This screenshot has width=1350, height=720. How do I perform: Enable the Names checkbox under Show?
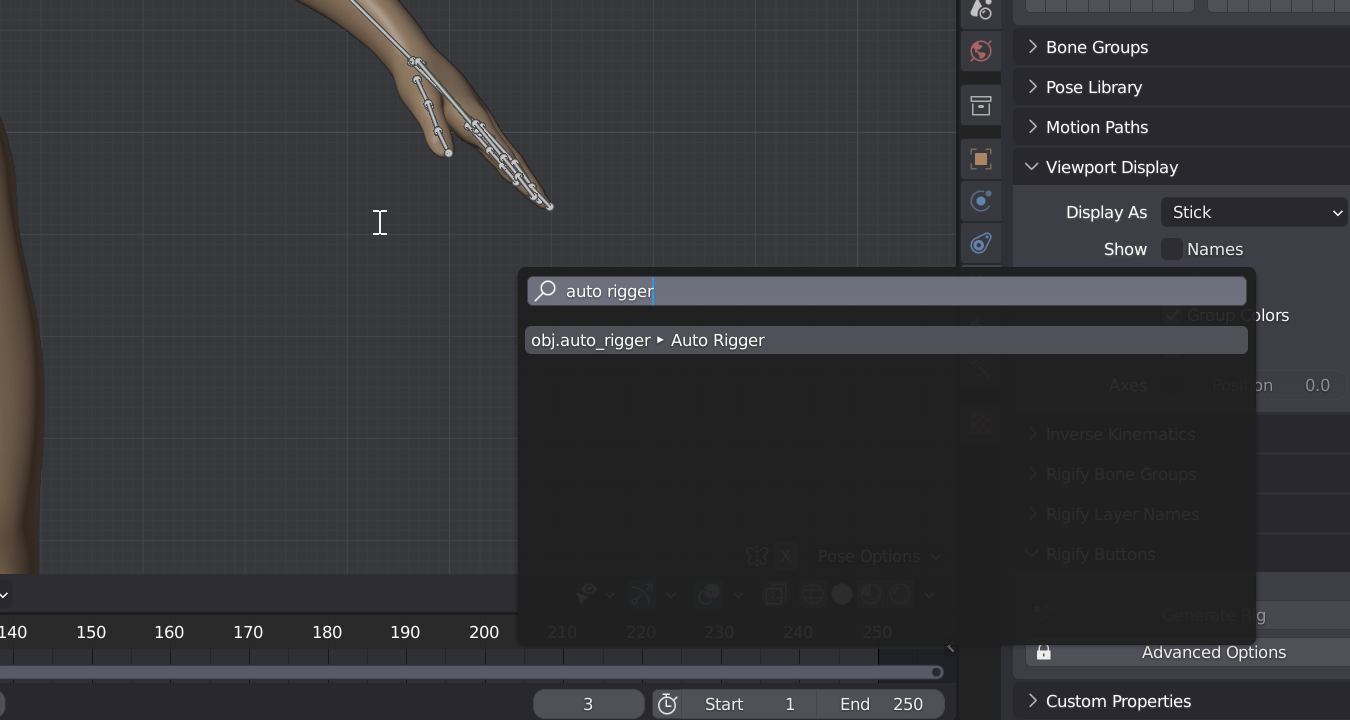[x=1172, y=249]
